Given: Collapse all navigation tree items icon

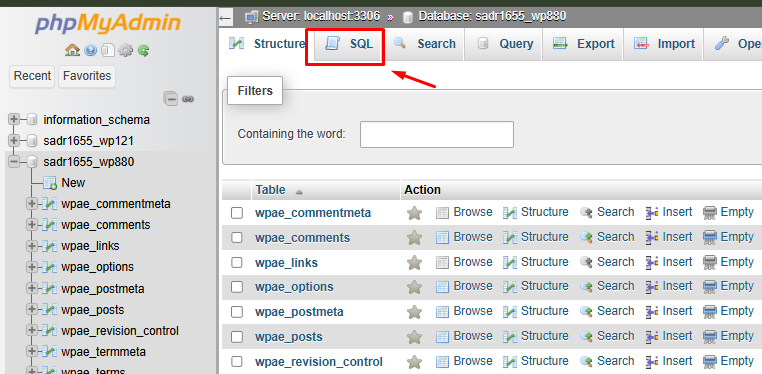Looking at the screenshot, I should pos(171,99).
